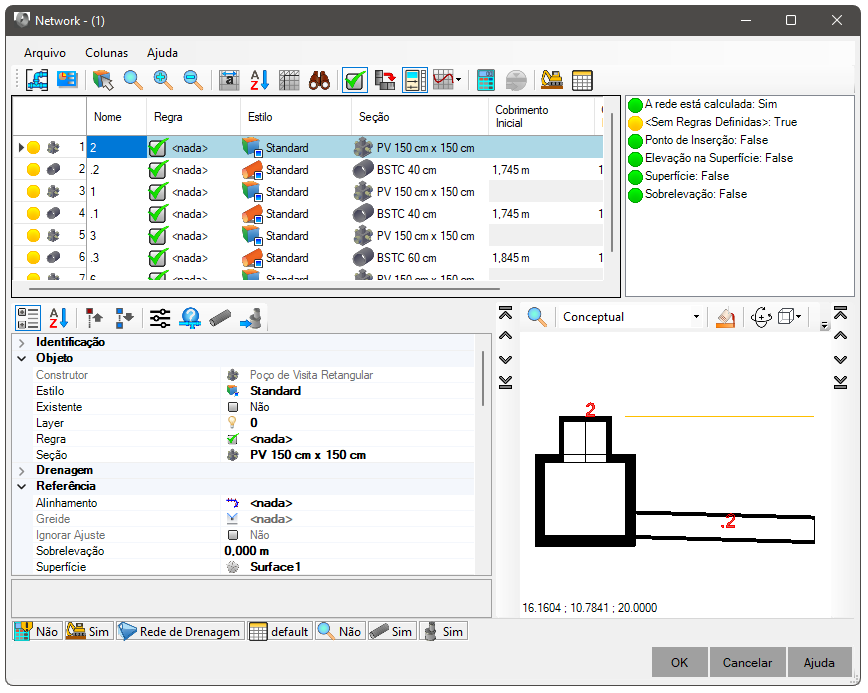868x693 pixels.
Task: Open the Arquivo menu
Action: (x=45, y=53)
